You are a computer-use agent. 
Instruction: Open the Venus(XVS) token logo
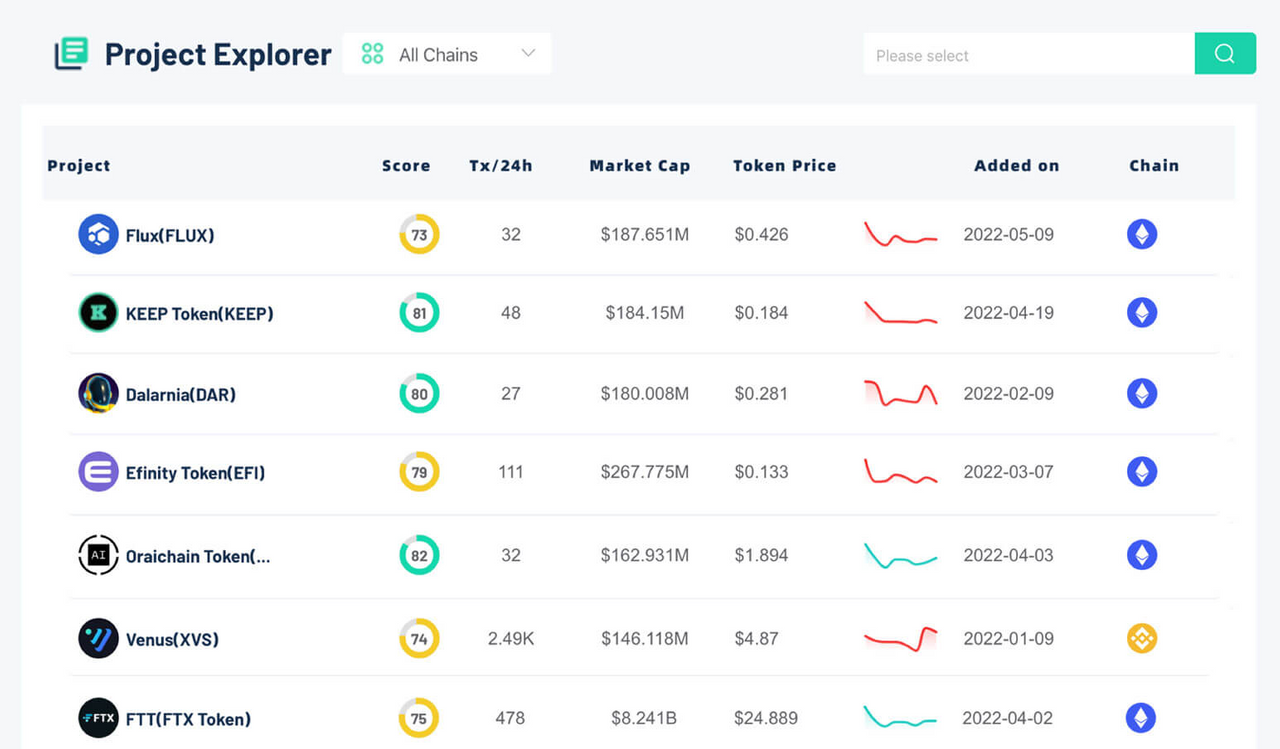click(98, 638)
